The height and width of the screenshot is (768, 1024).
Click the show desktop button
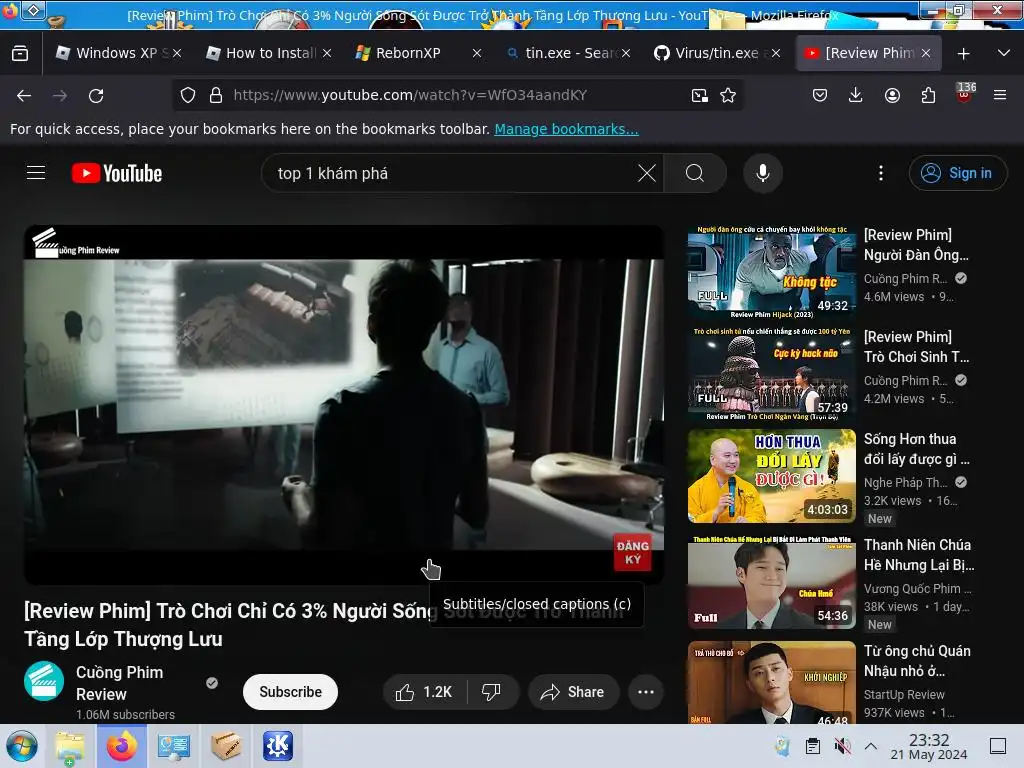coord(998,746)
